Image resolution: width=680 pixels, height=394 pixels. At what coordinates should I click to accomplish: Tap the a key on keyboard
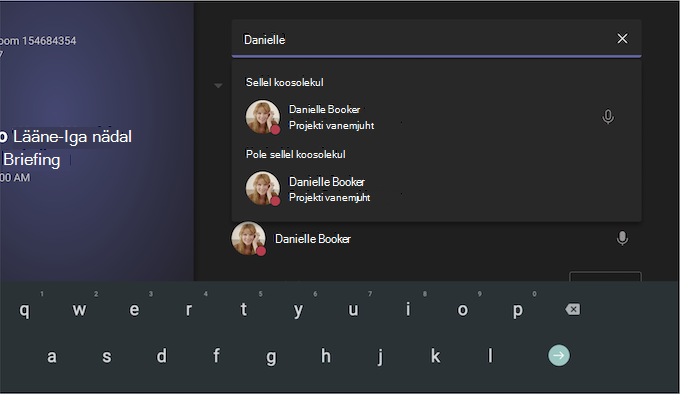click(x=52, y=356)
